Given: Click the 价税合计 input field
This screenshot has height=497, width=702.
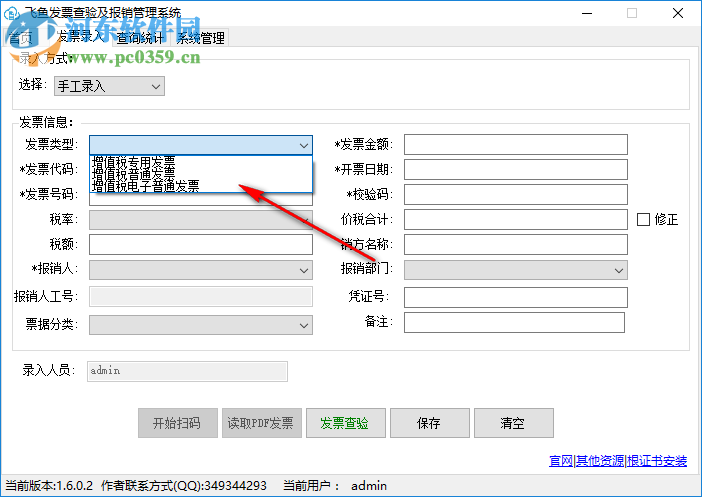Looking at the screenshot, I should [x=516, y=219].
